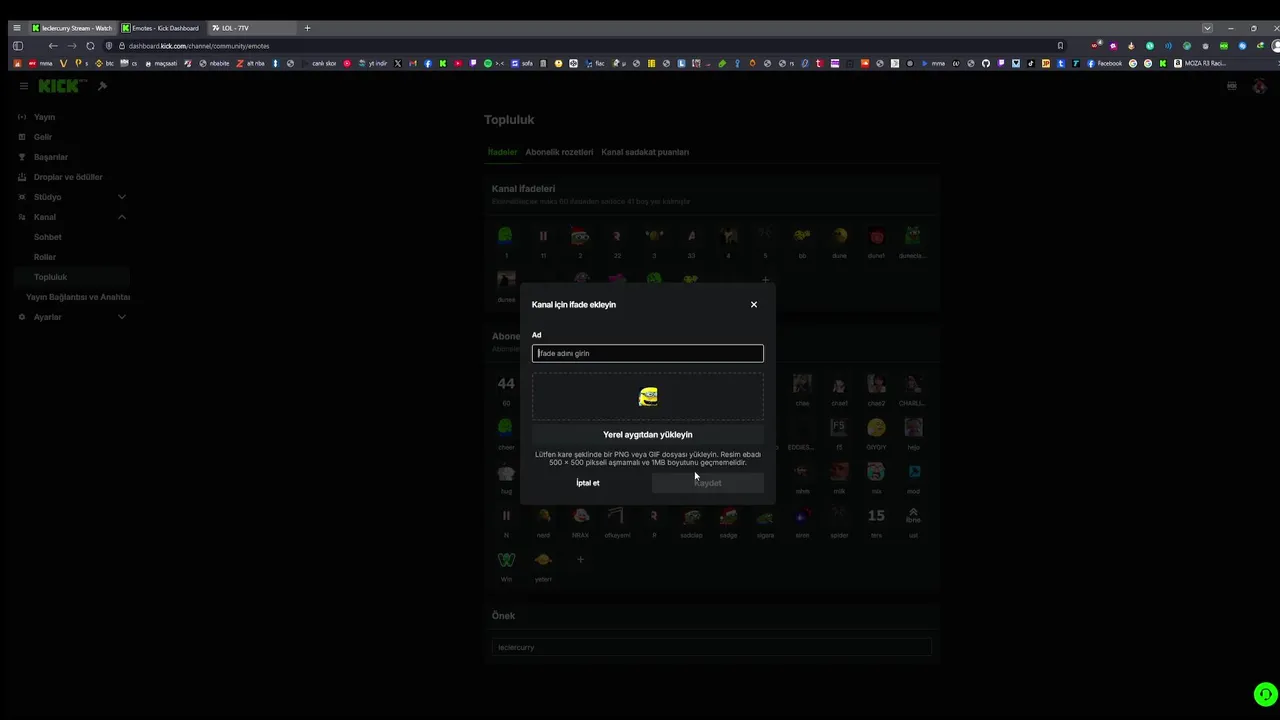Open 'Roller' under Kanal
Screen dimensions: 1280x720
click(45, 257)
